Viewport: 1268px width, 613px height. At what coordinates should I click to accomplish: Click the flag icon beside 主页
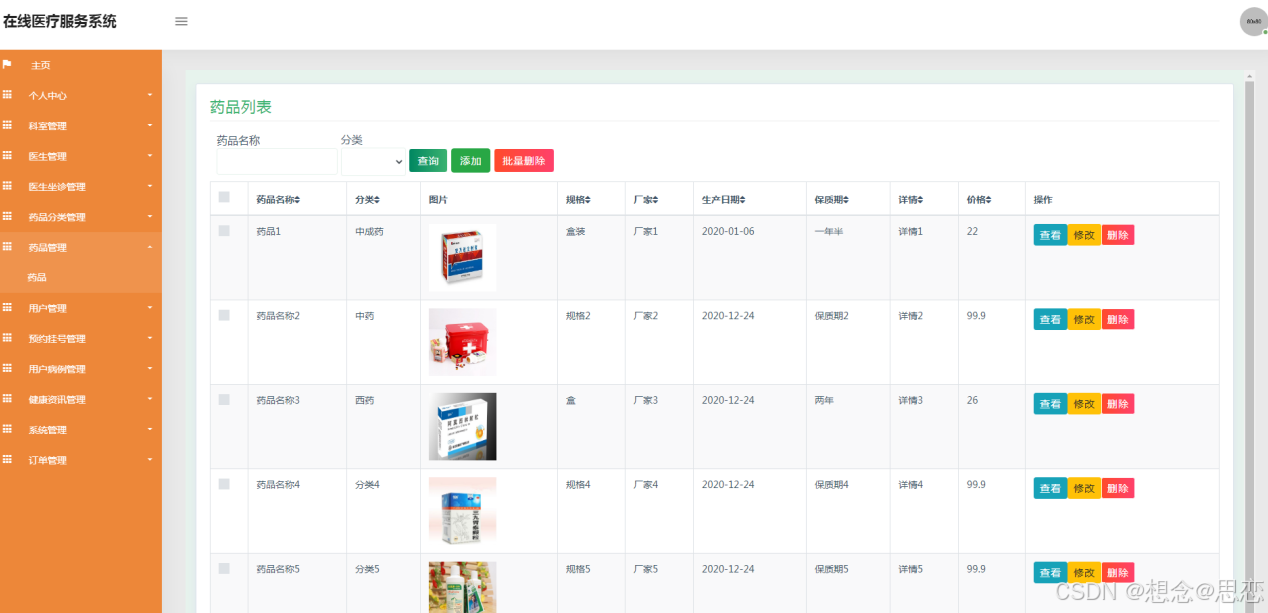click(x=7, y=65)
